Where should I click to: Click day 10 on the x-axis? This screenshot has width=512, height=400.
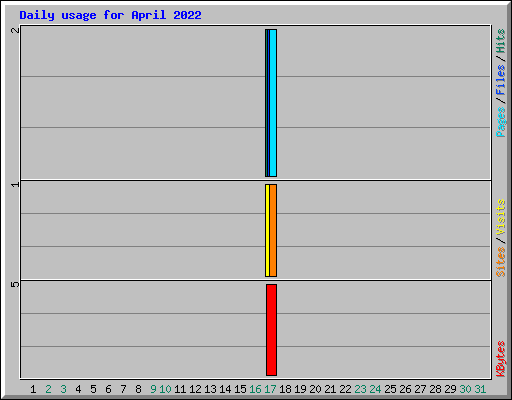pos(165,389)
